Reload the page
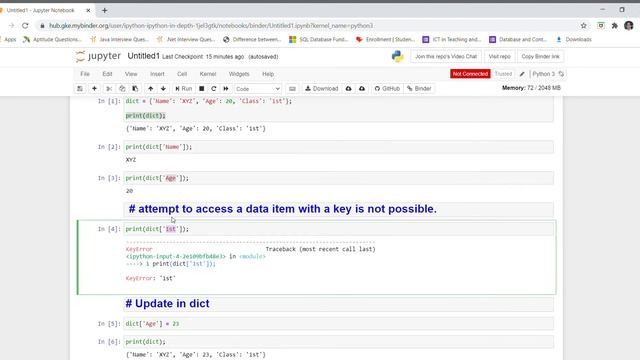640x360 pixels. click(x=25, y=25)
